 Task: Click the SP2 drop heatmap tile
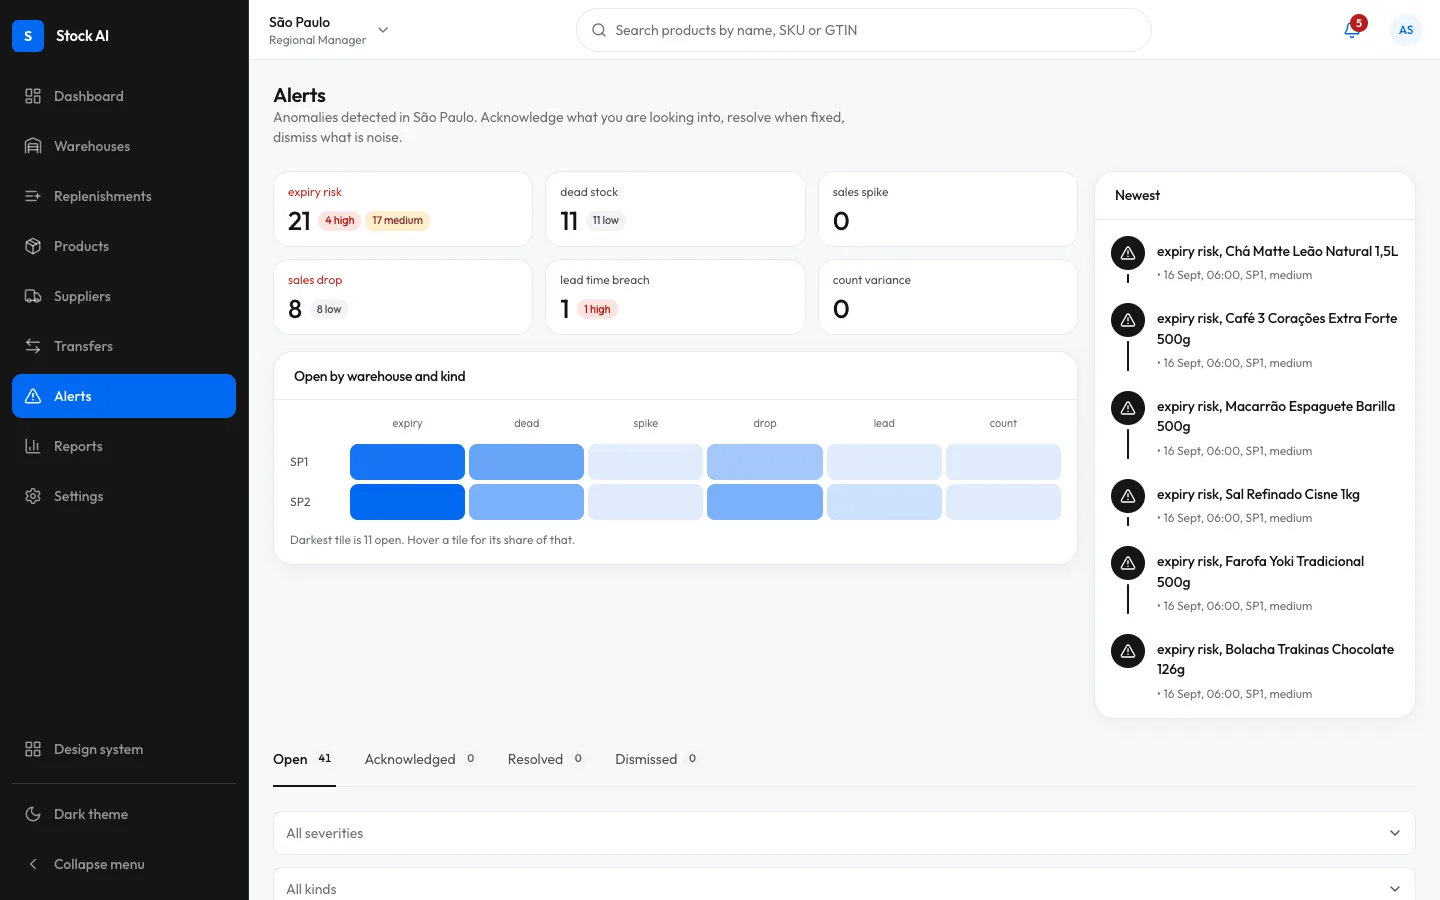(765, 502)
